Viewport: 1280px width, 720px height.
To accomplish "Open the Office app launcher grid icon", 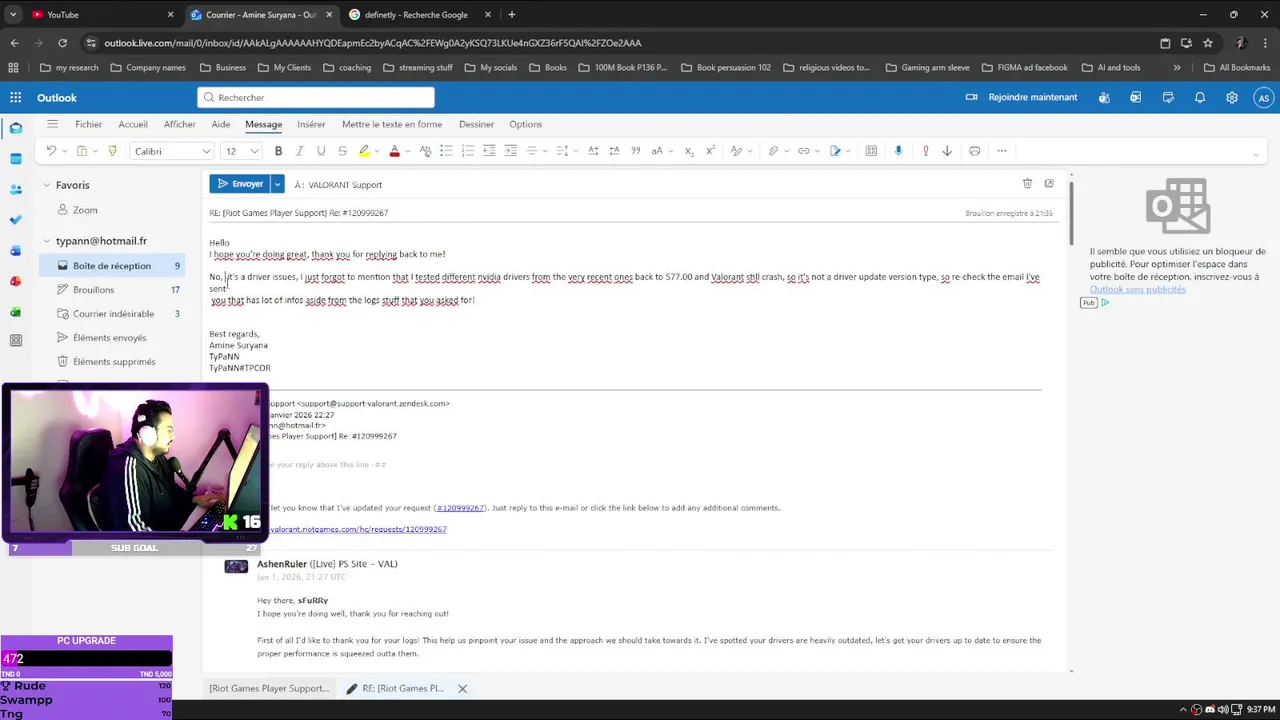I will tap(16, 97).
